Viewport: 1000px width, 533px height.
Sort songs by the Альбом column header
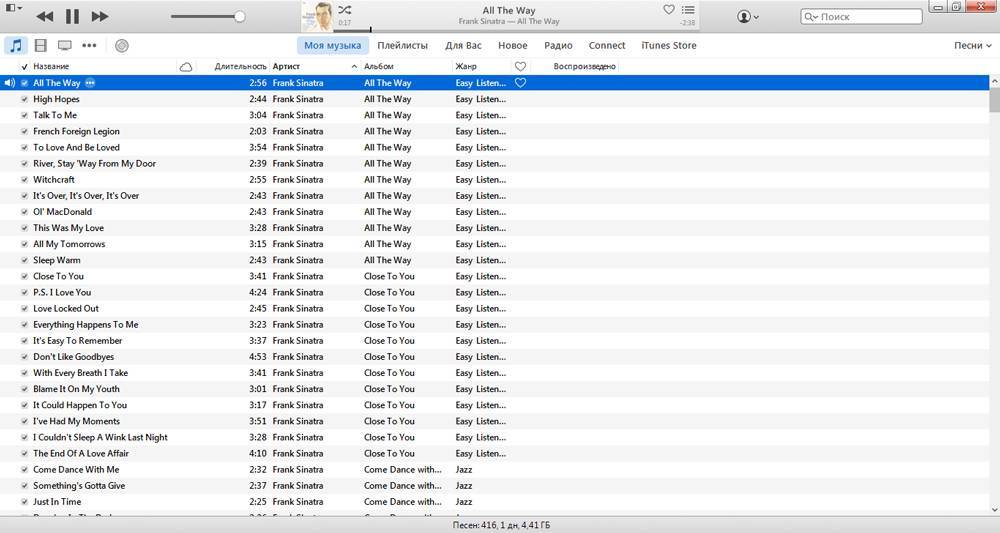pyautogui.click(x=379, y=66)
